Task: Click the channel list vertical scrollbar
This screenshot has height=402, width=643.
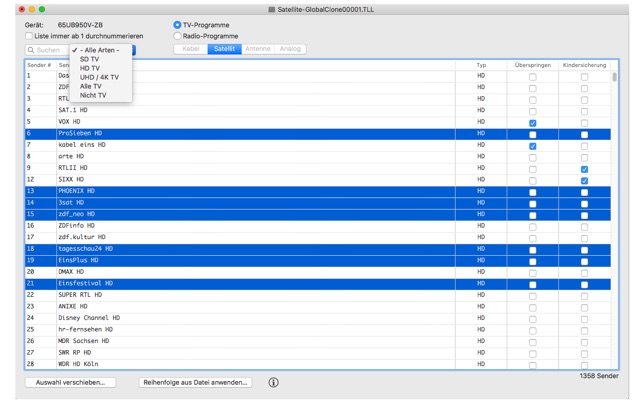Action: [x=614, y=77]
